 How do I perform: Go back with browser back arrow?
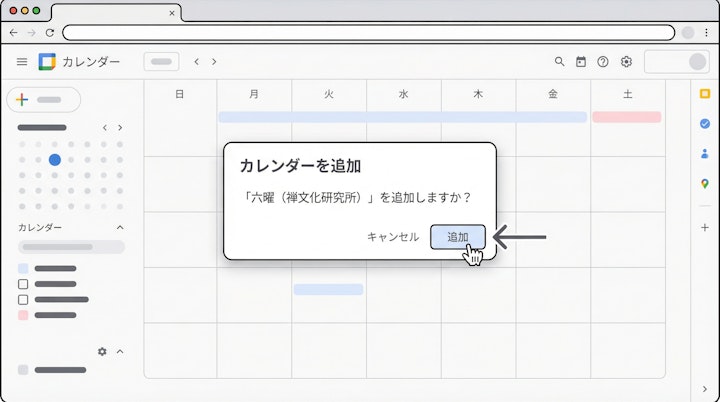[x=13, y=33]
